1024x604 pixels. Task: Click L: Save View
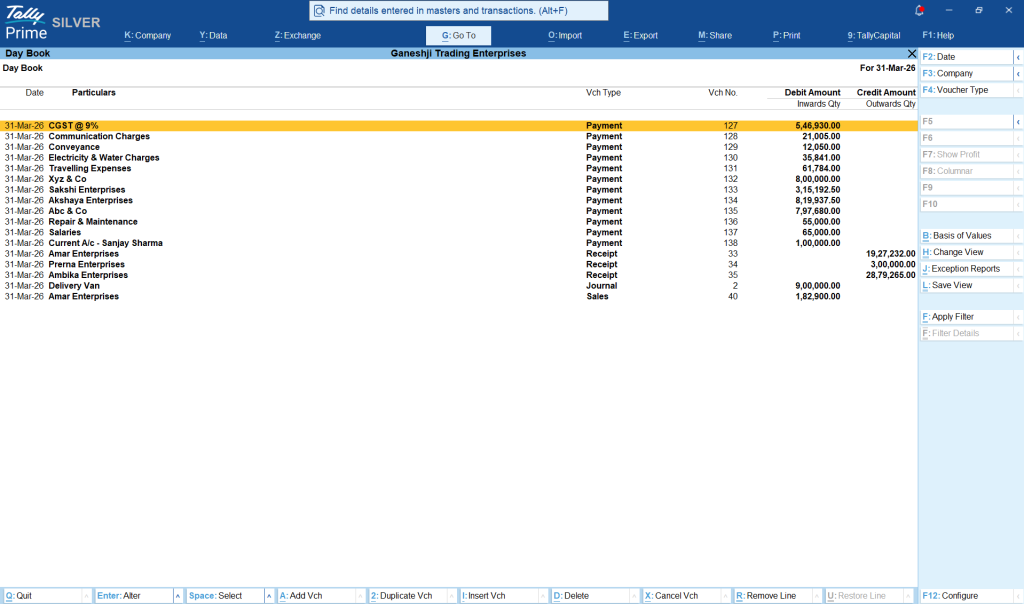967,285
